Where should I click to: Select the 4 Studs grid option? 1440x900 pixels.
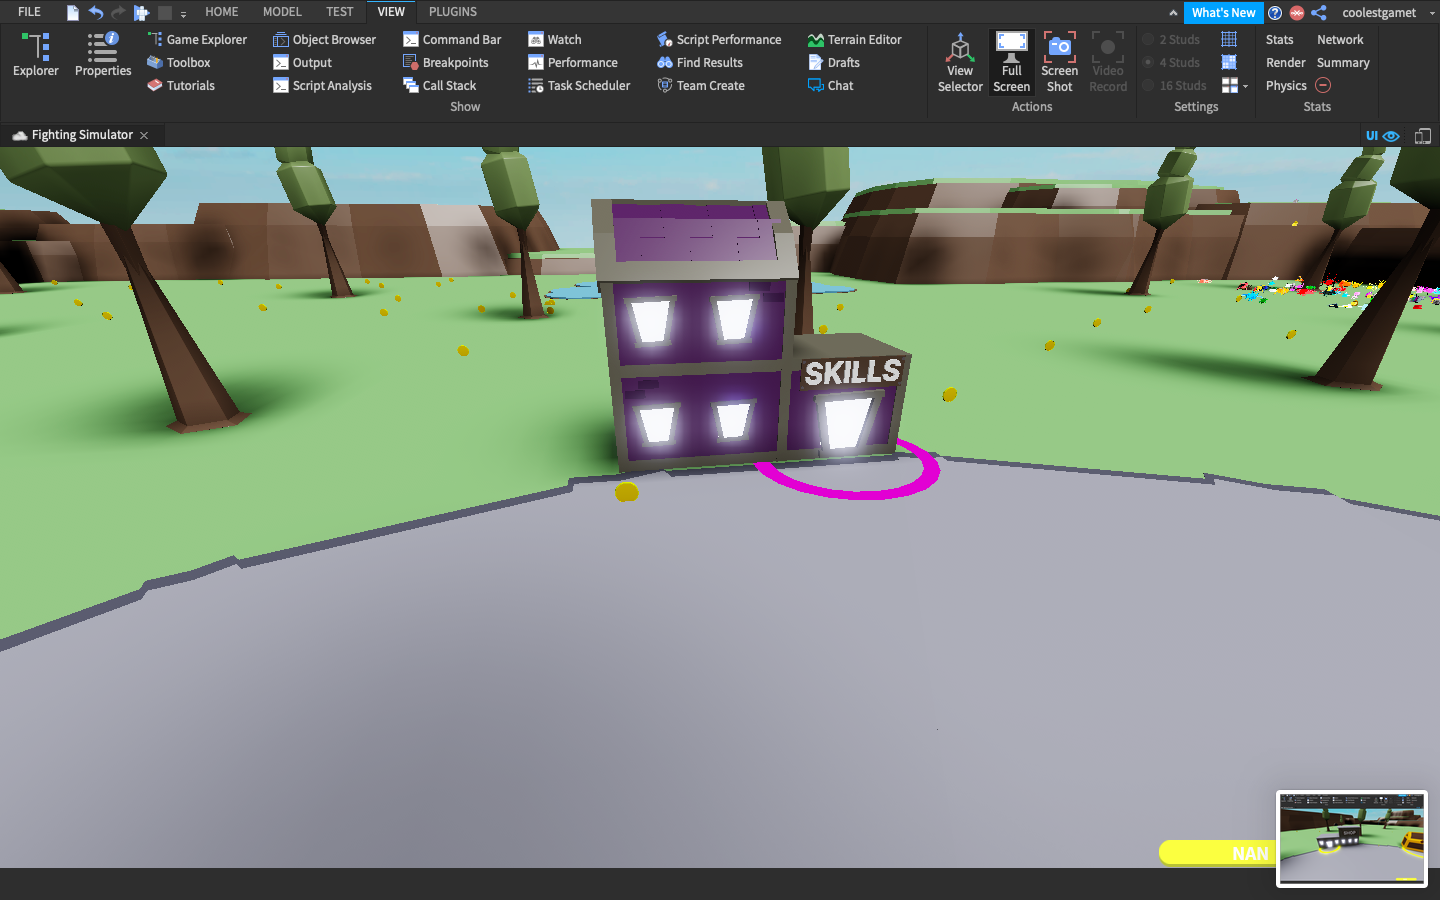1172,62
